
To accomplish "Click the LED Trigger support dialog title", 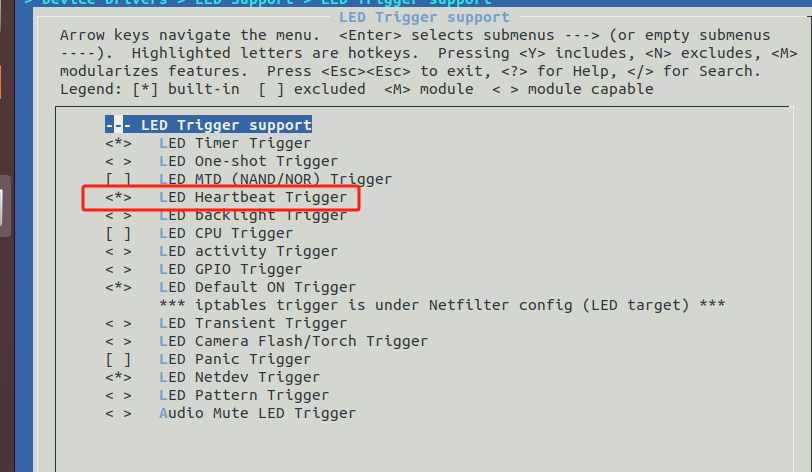I will point(424,17).
